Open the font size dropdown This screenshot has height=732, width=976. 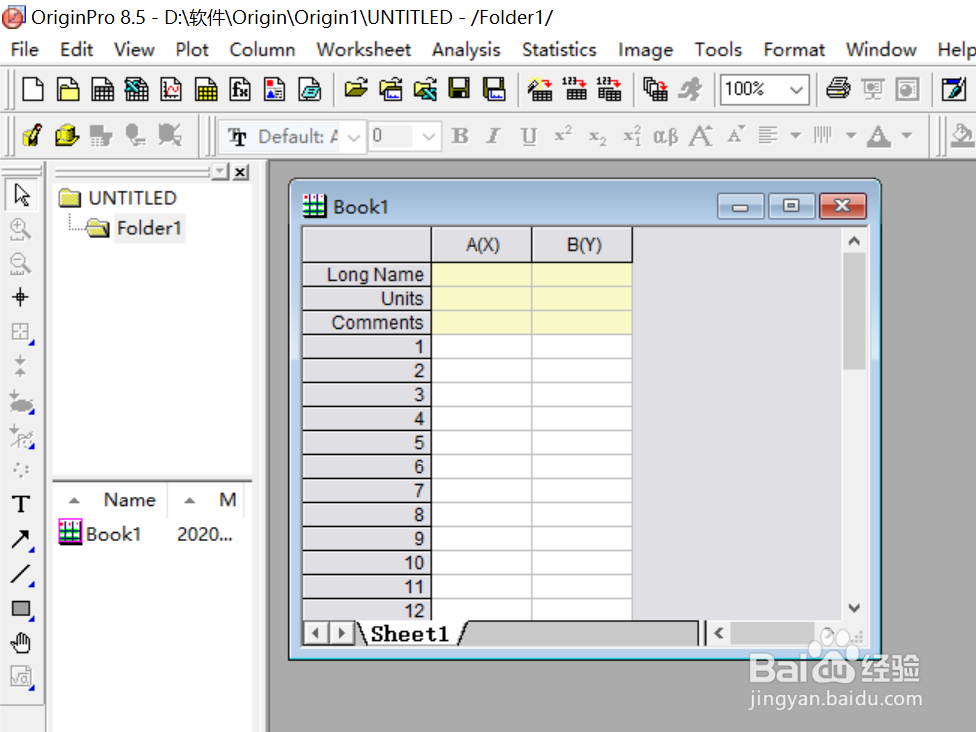click(x=428, y=136)
